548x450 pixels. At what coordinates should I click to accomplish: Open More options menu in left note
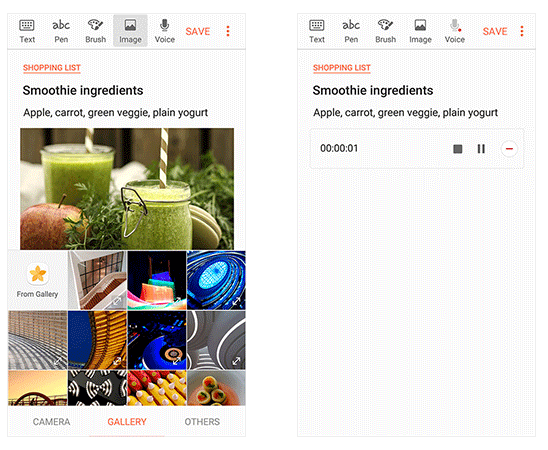228,31
